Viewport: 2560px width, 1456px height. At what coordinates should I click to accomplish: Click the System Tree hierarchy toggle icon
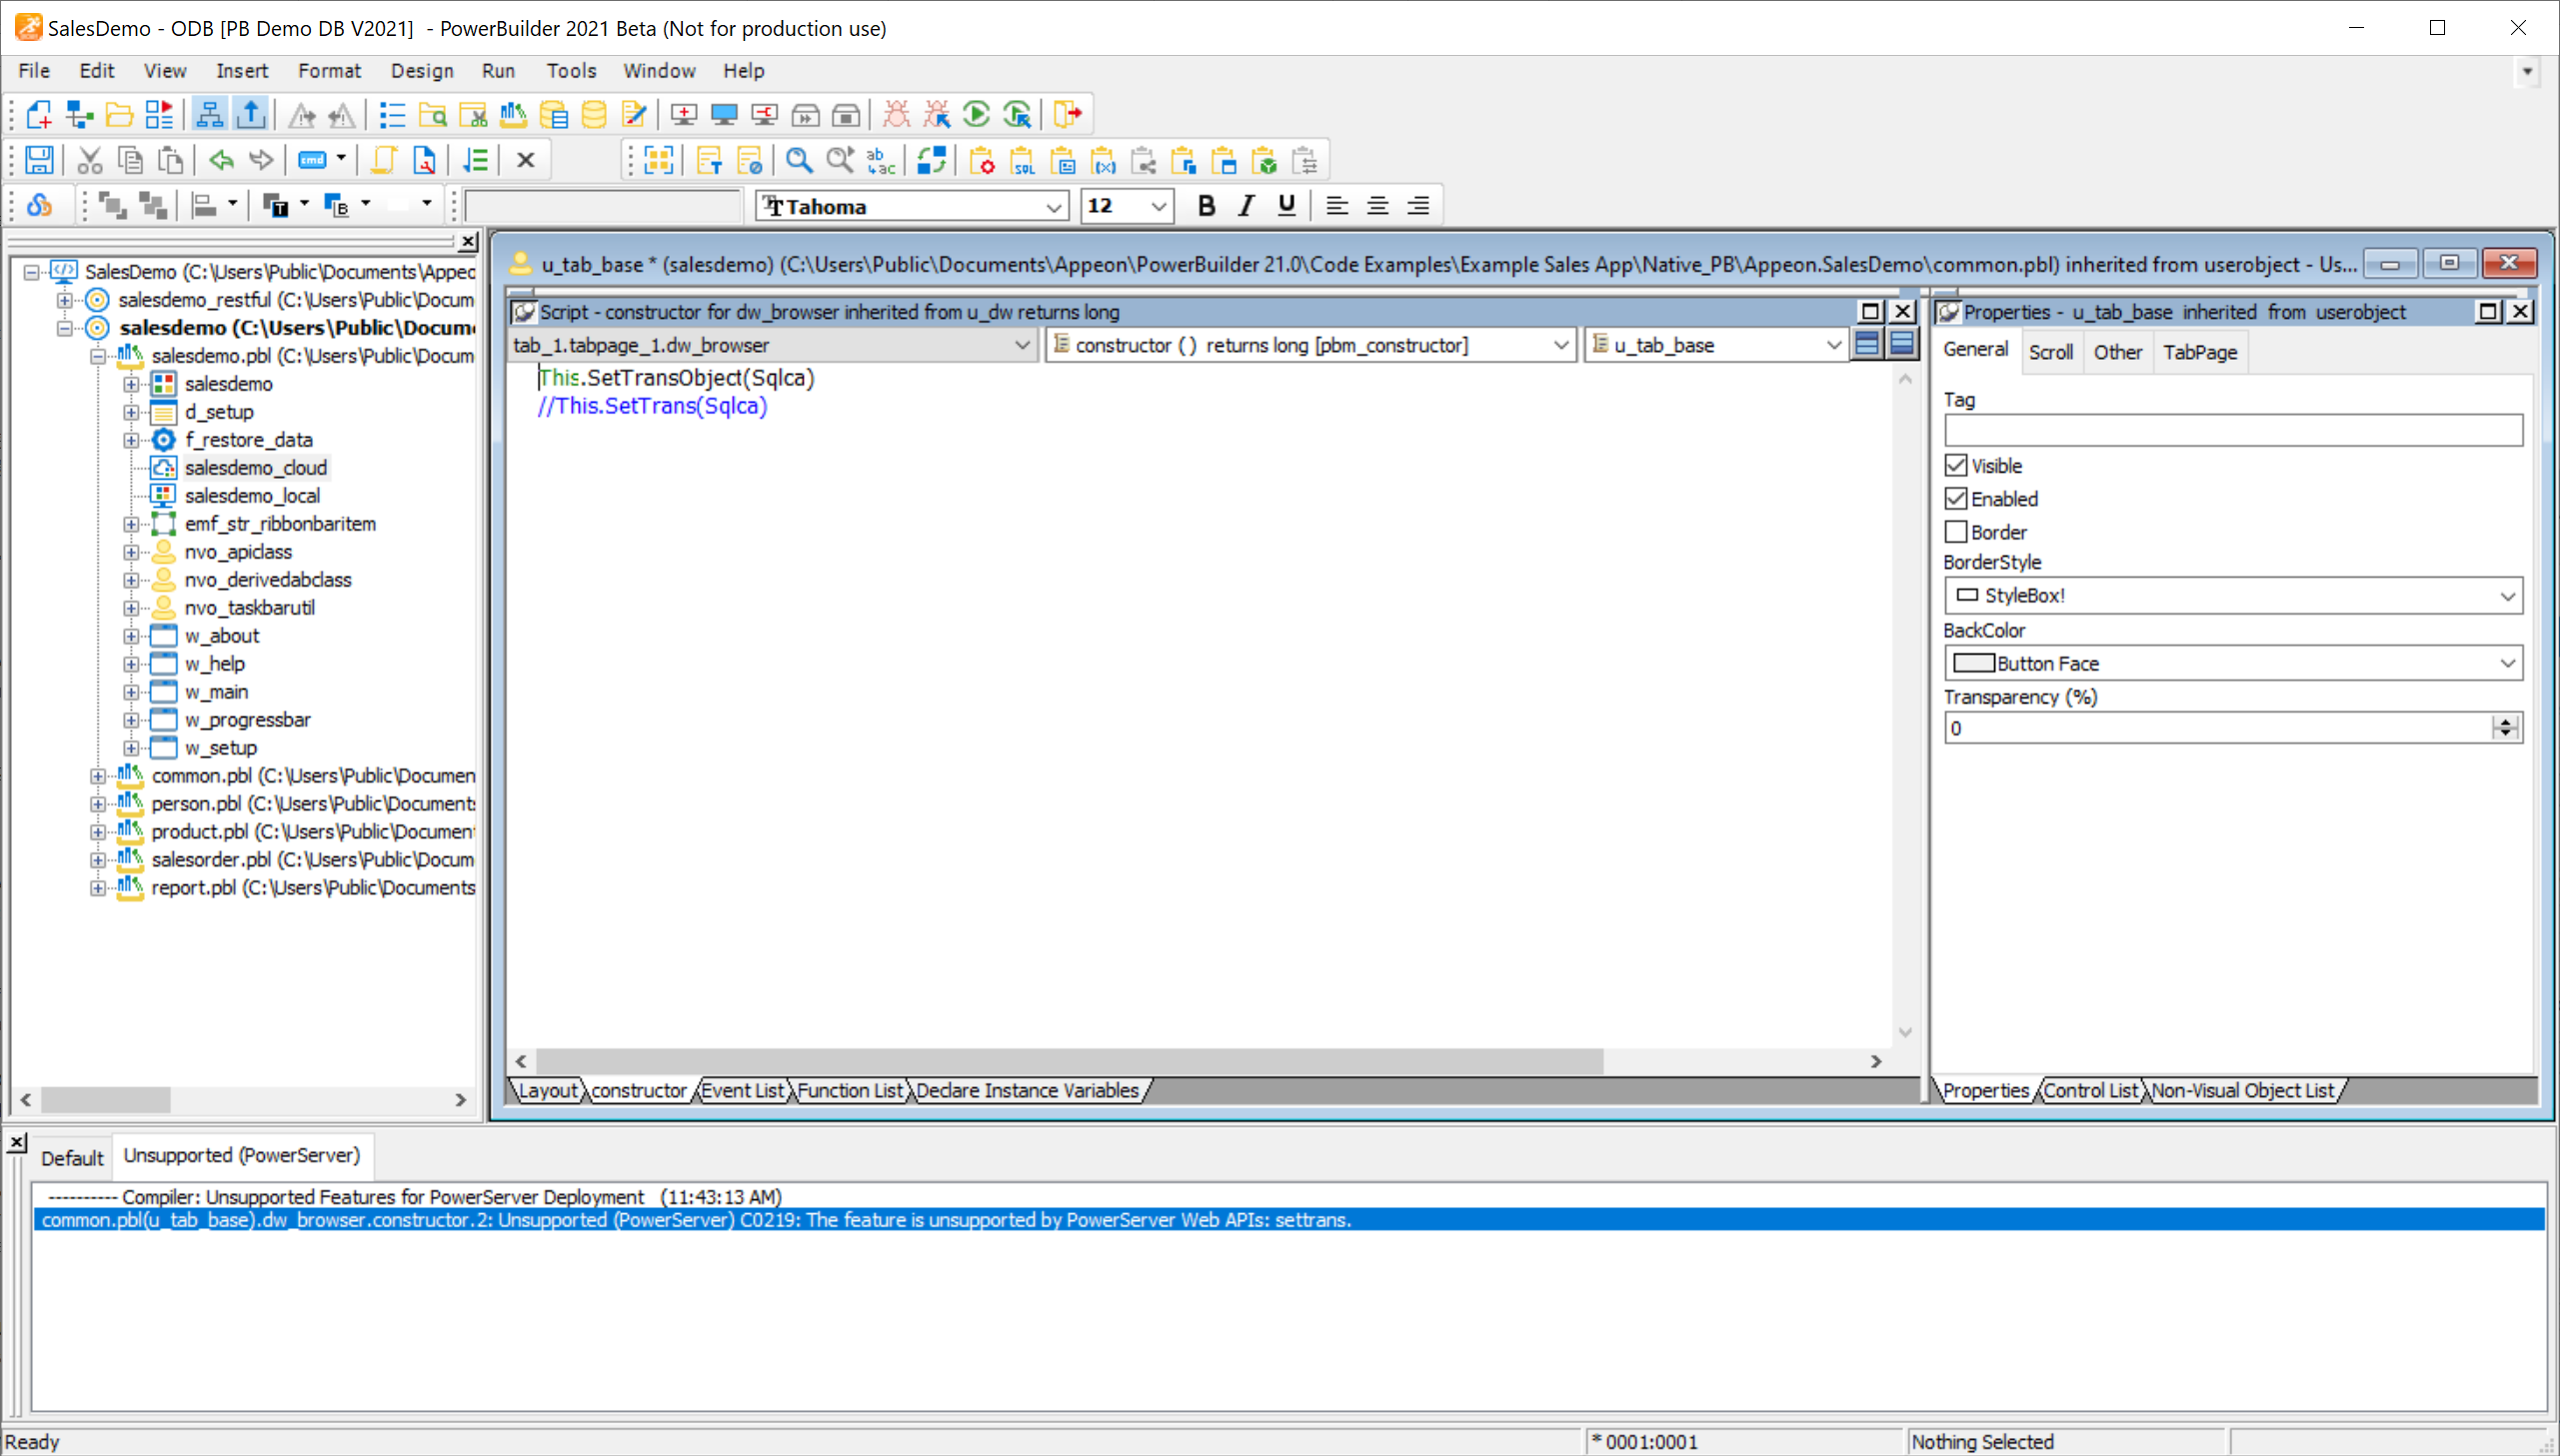pos(209,115)
